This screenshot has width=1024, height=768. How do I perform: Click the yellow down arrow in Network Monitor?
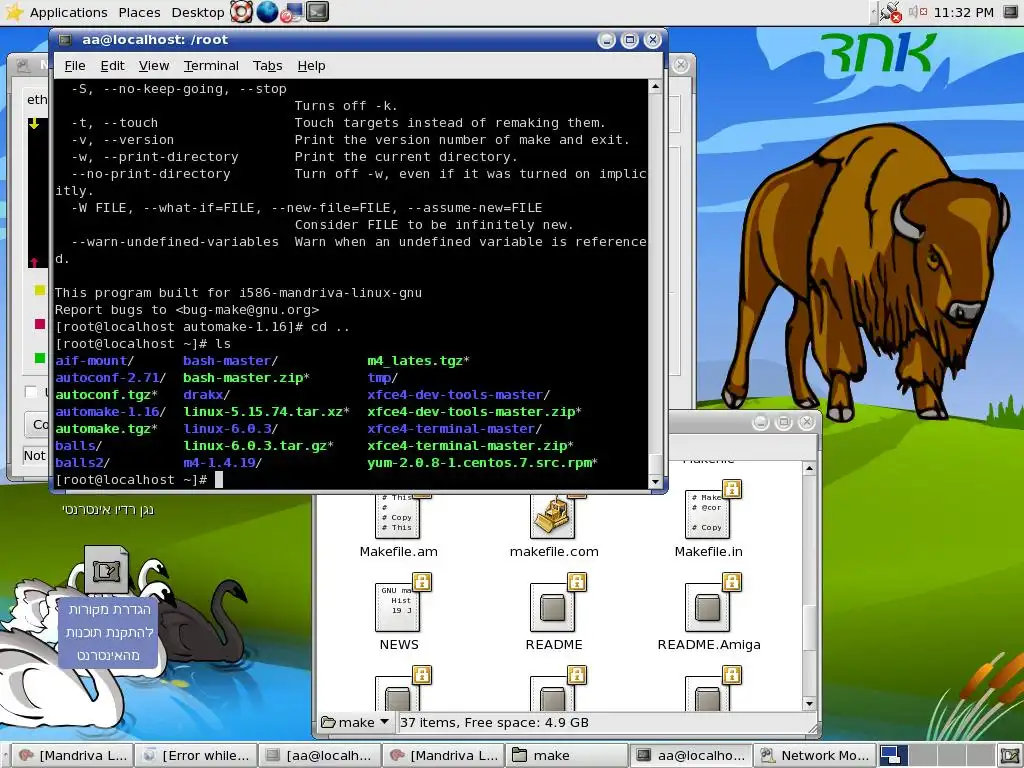tap(34, 123)
